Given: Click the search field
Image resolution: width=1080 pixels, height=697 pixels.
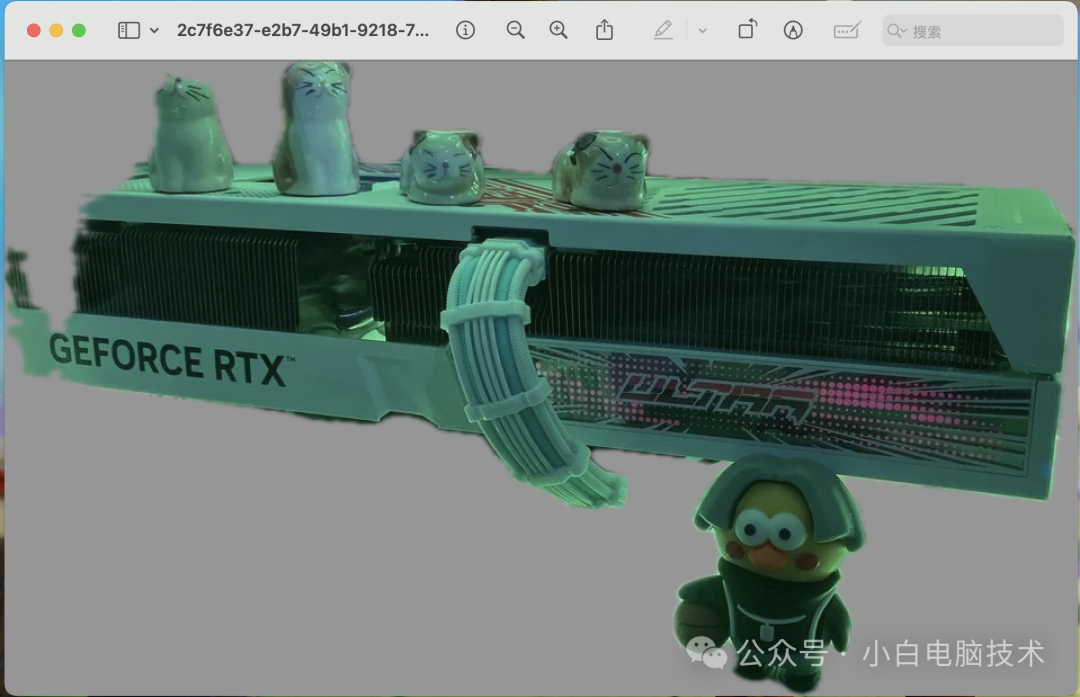Looking at the screenshot, I should [x=973, y=31].
